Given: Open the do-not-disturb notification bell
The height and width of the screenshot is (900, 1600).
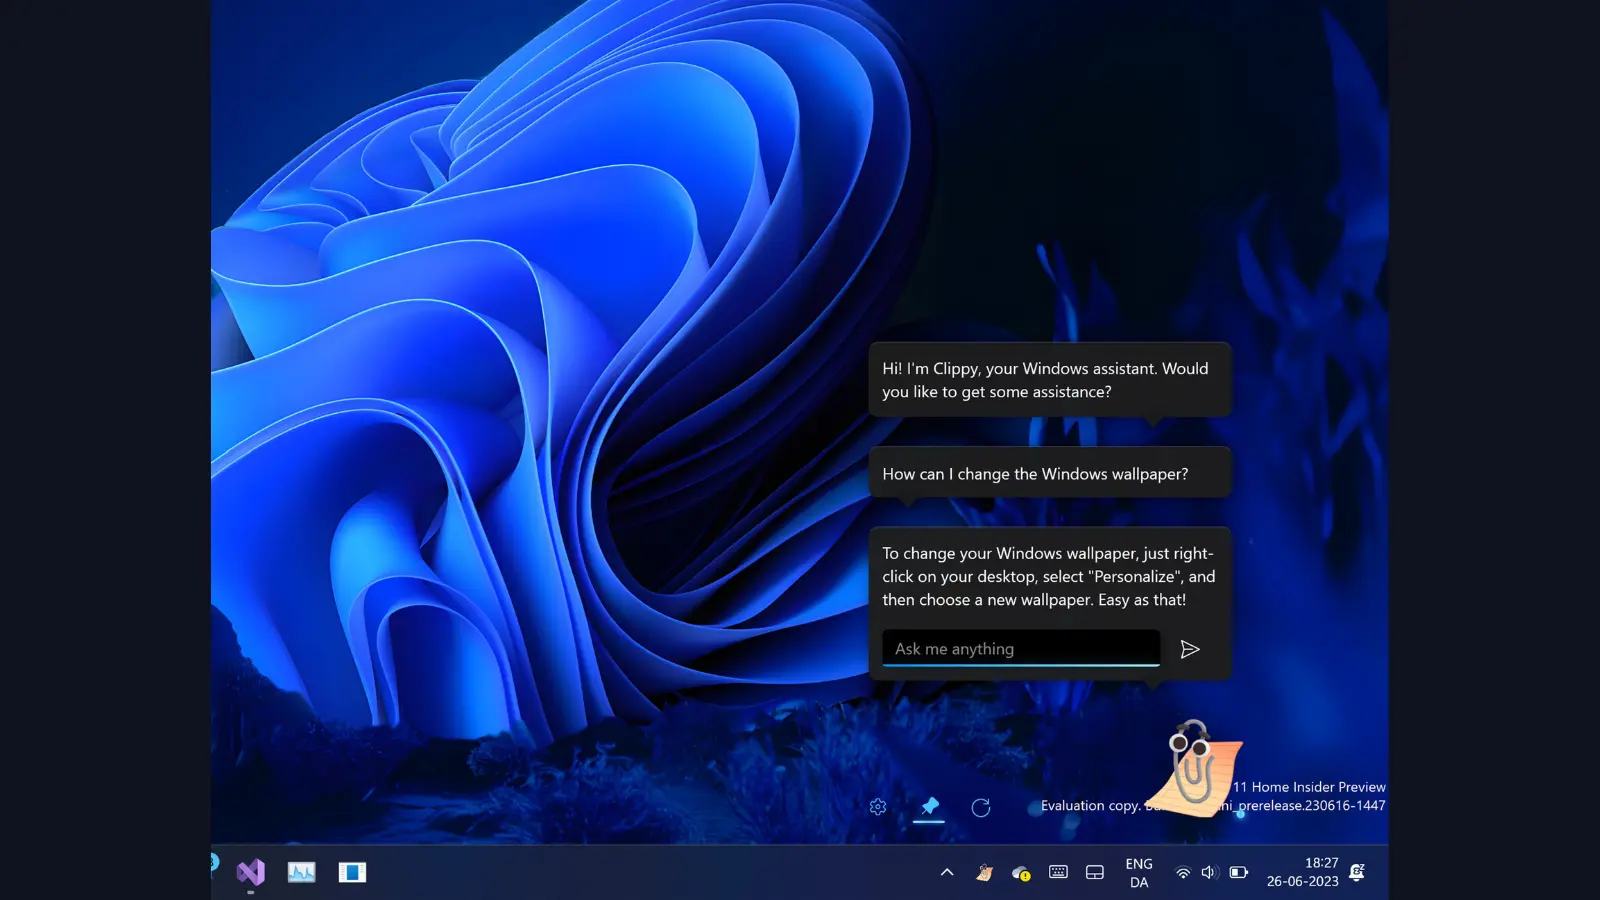Looking at the screenshot, I should pos(1357,872).
